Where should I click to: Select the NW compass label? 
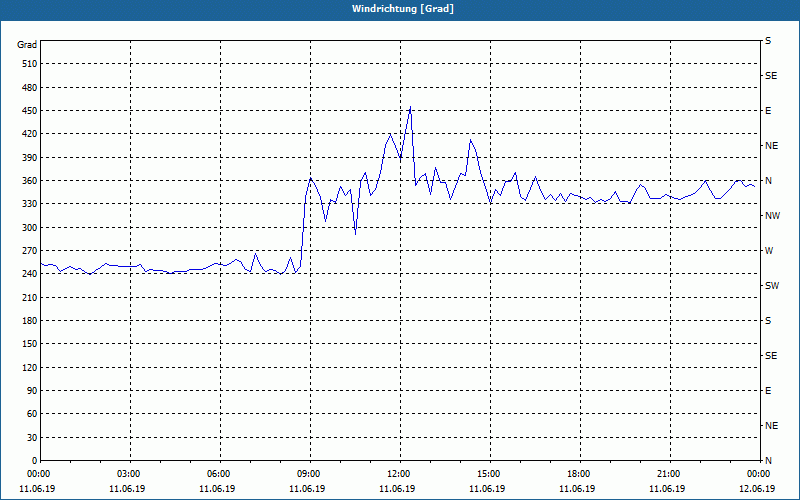click(772, 216)
